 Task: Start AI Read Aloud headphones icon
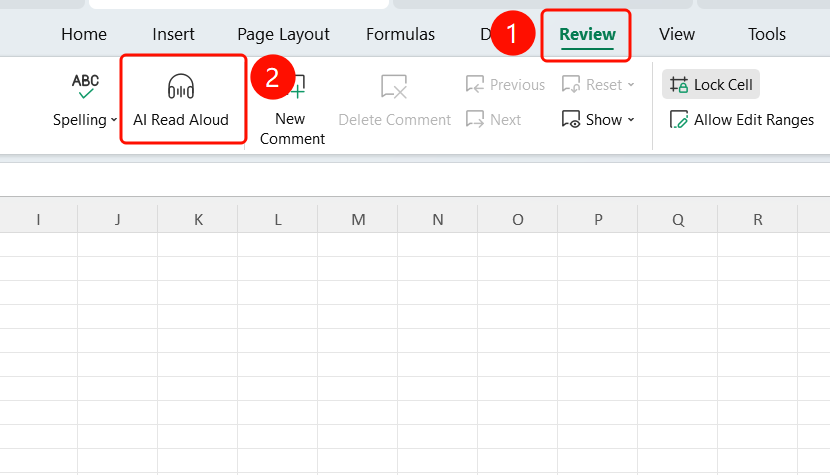tap(181, 87)
